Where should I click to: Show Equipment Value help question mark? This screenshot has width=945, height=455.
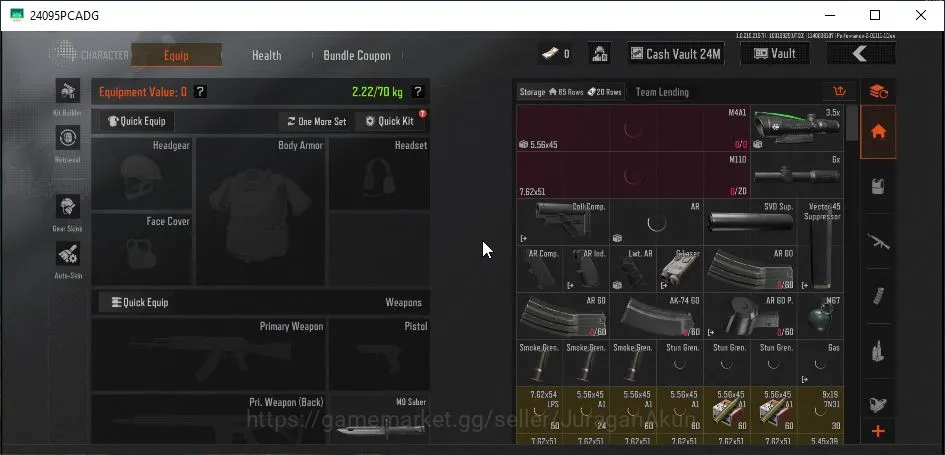201,92
